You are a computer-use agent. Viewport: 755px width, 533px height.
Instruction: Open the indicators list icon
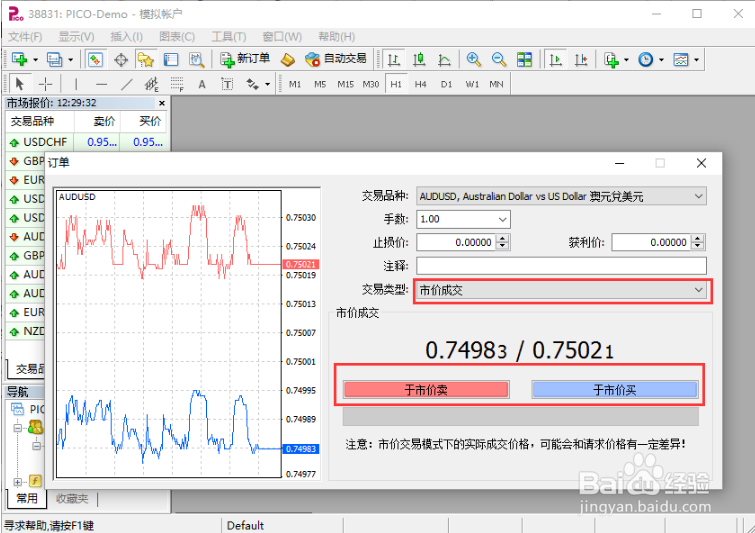(612, 60)
